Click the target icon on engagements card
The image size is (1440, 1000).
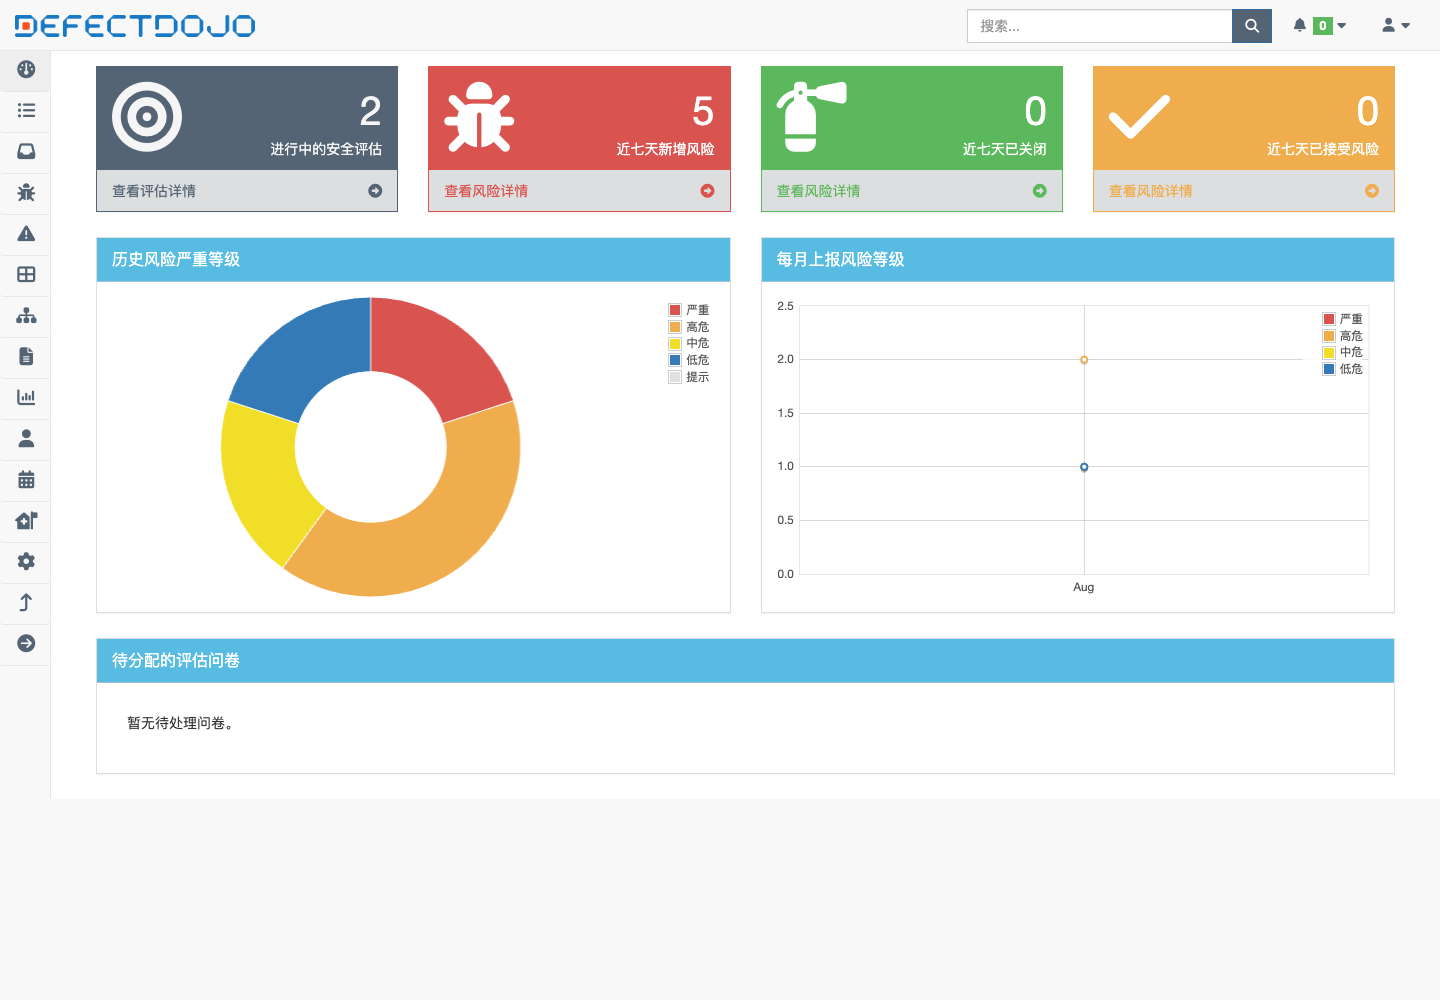click(147, 117)
